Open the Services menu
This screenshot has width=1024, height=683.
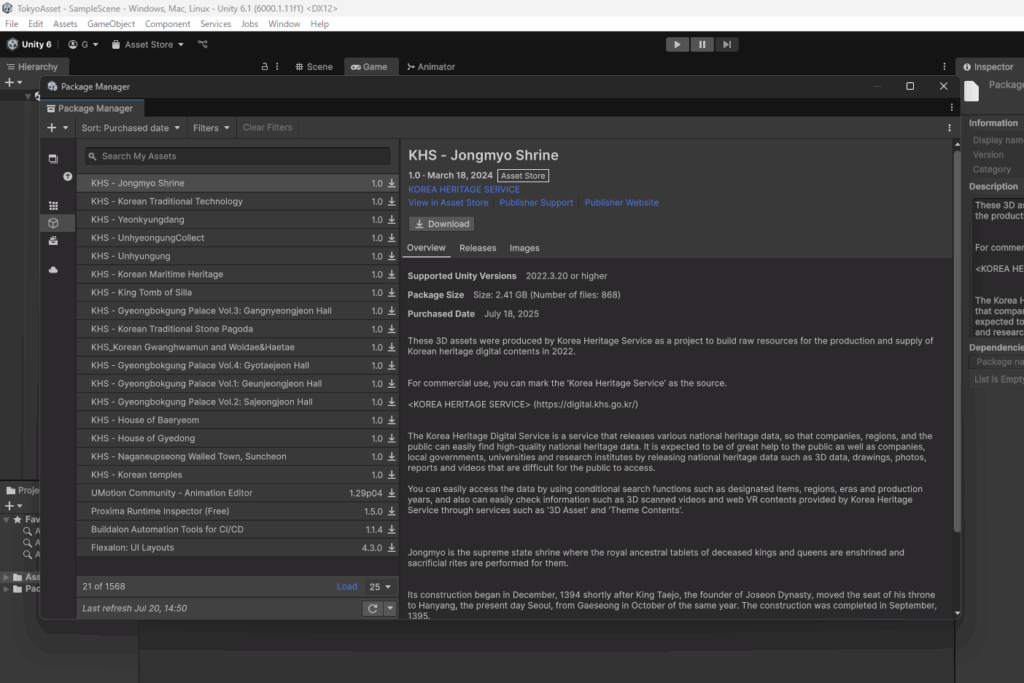(x=216, y=24)
